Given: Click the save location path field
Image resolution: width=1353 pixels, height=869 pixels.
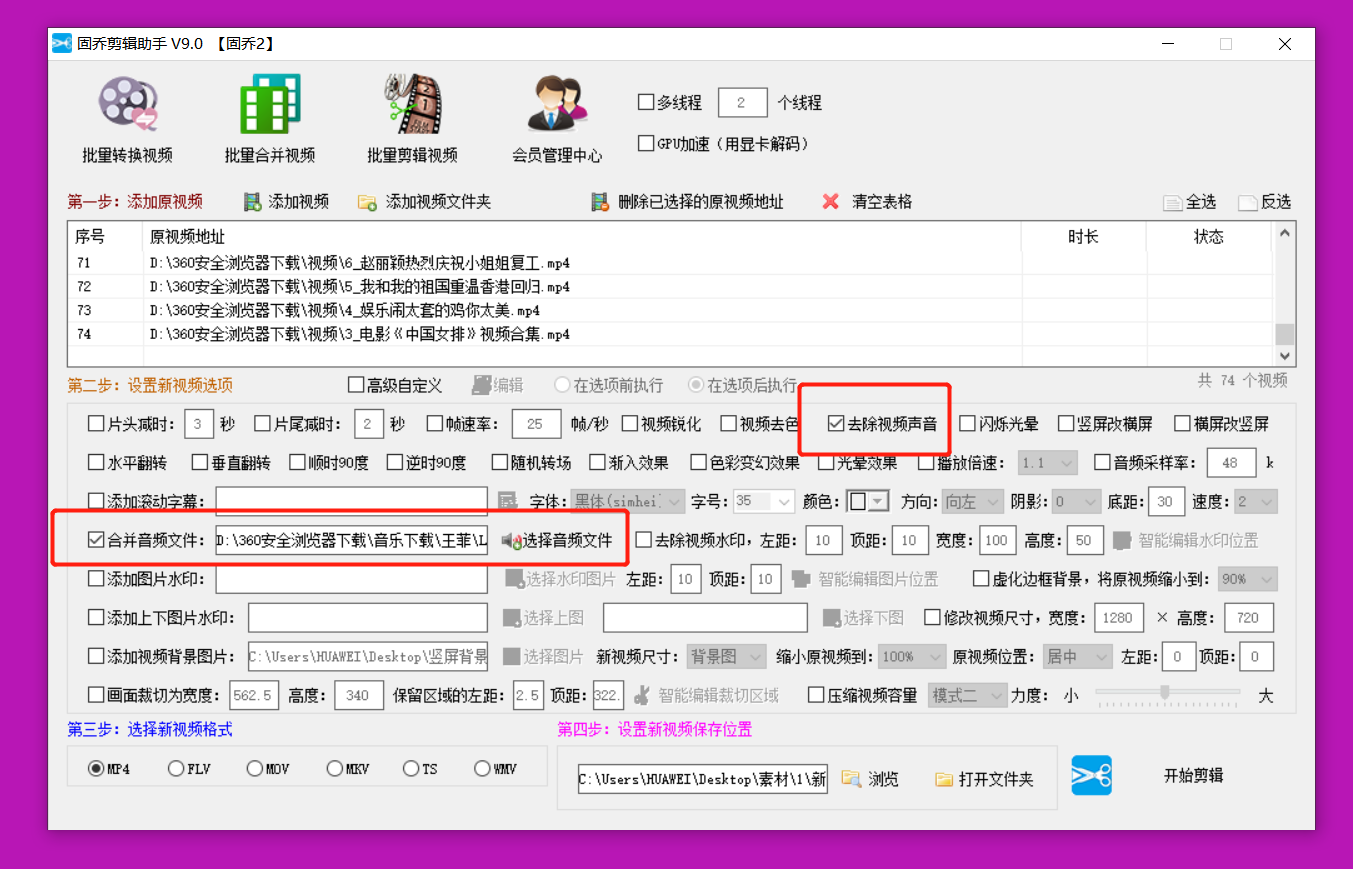Looking at the screenshot, I should coord(703,779).
